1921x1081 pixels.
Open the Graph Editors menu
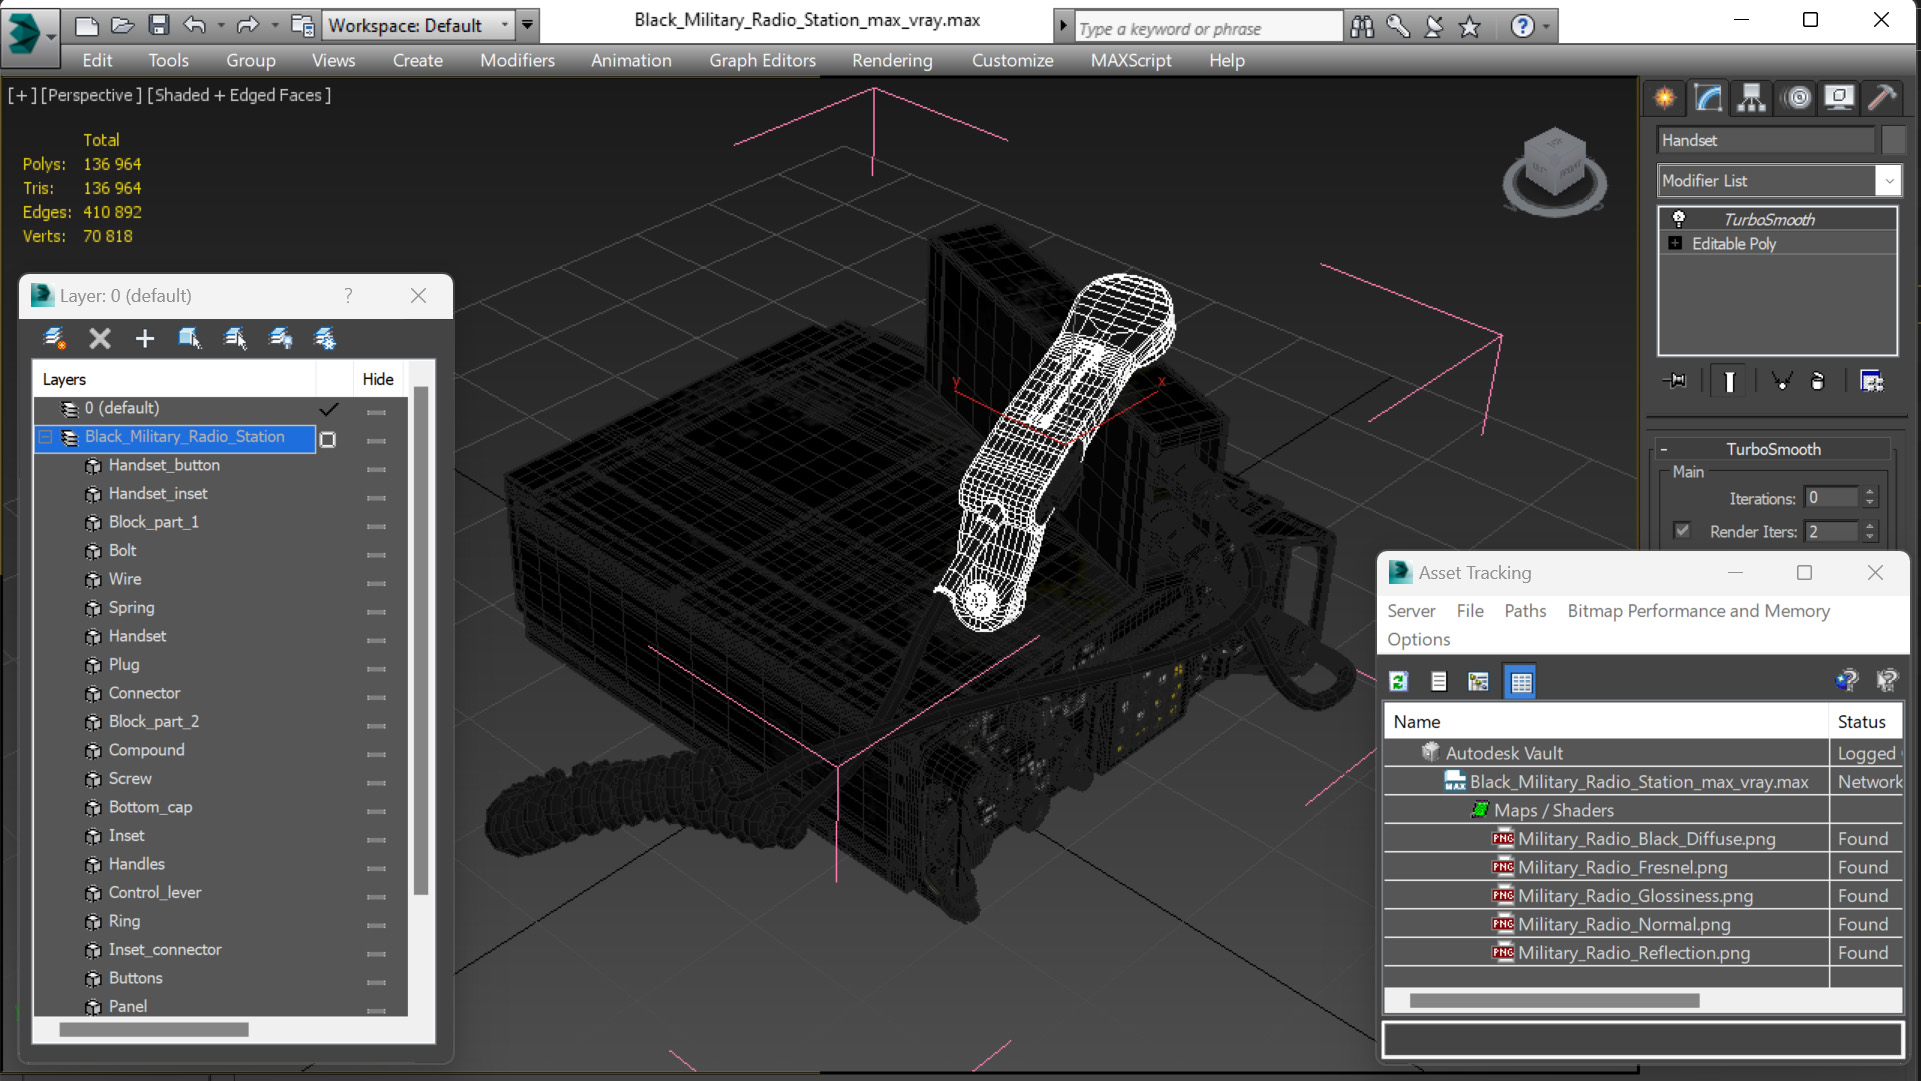[762, 60]
